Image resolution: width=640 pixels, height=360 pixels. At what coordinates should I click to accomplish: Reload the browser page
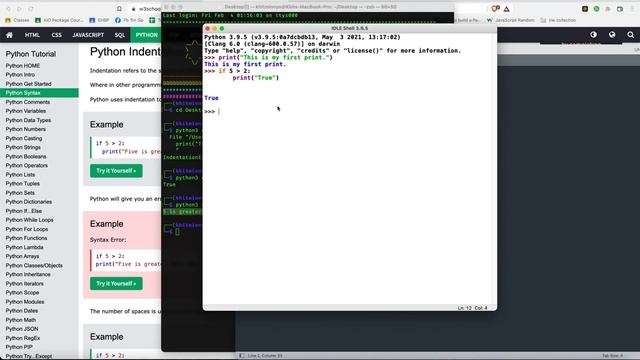click(x=31, y=9)
